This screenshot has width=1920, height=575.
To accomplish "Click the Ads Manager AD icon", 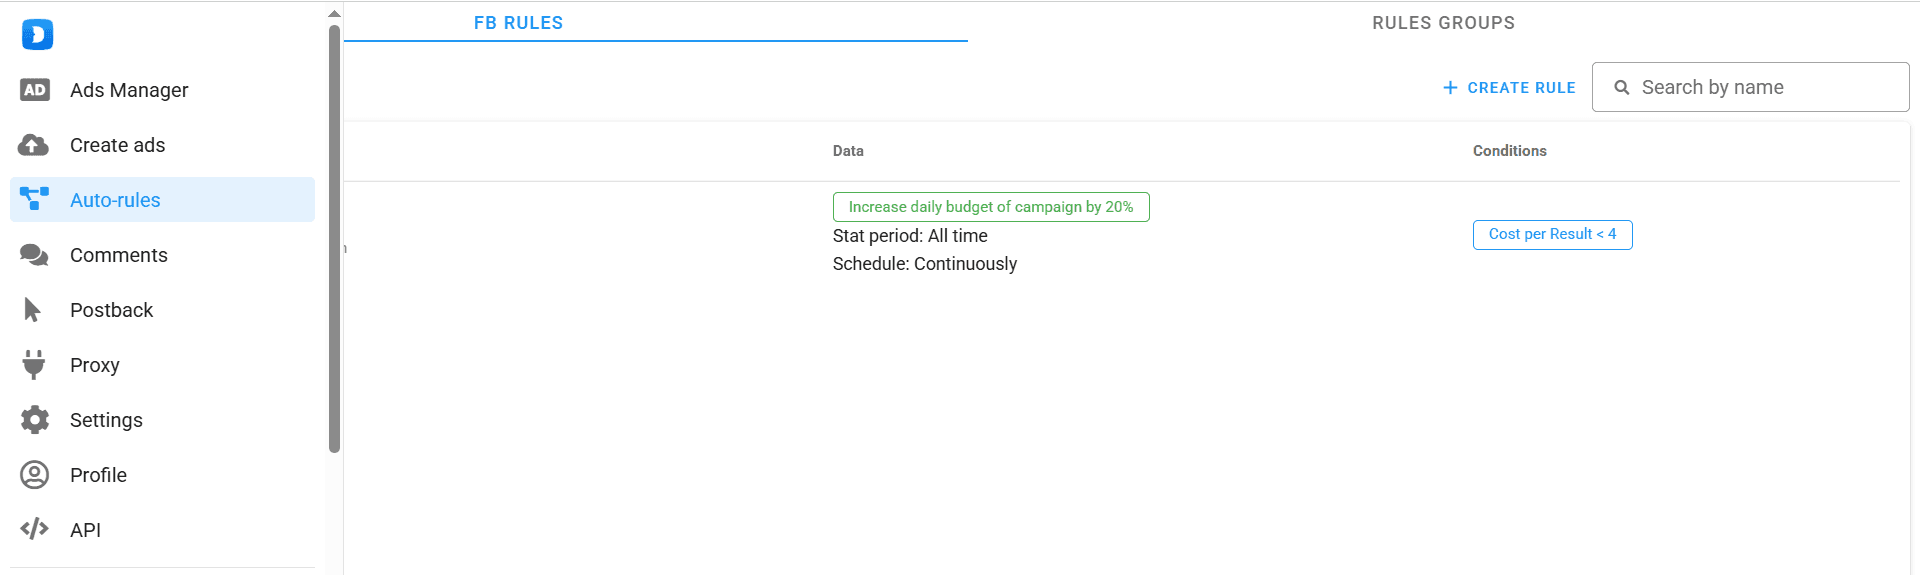I will pyautogui.click(x=35, y=90).
